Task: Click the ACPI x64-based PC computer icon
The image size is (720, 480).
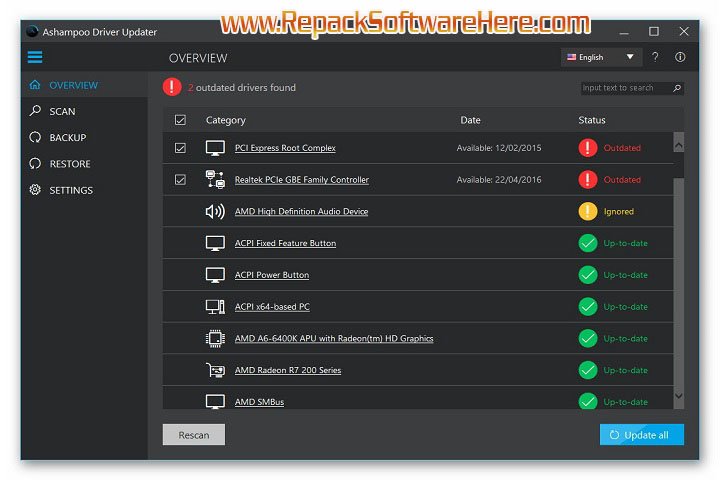Action: click(x=215, y=306)
